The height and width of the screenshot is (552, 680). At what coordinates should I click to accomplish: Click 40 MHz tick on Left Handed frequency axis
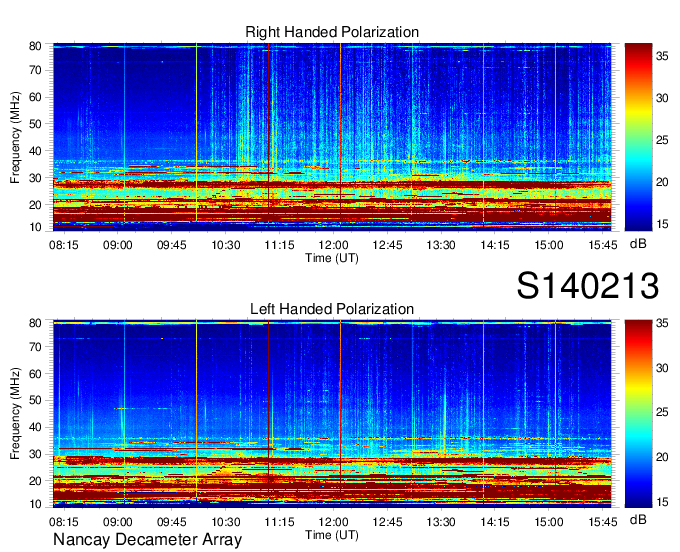[x=35, y=427]
